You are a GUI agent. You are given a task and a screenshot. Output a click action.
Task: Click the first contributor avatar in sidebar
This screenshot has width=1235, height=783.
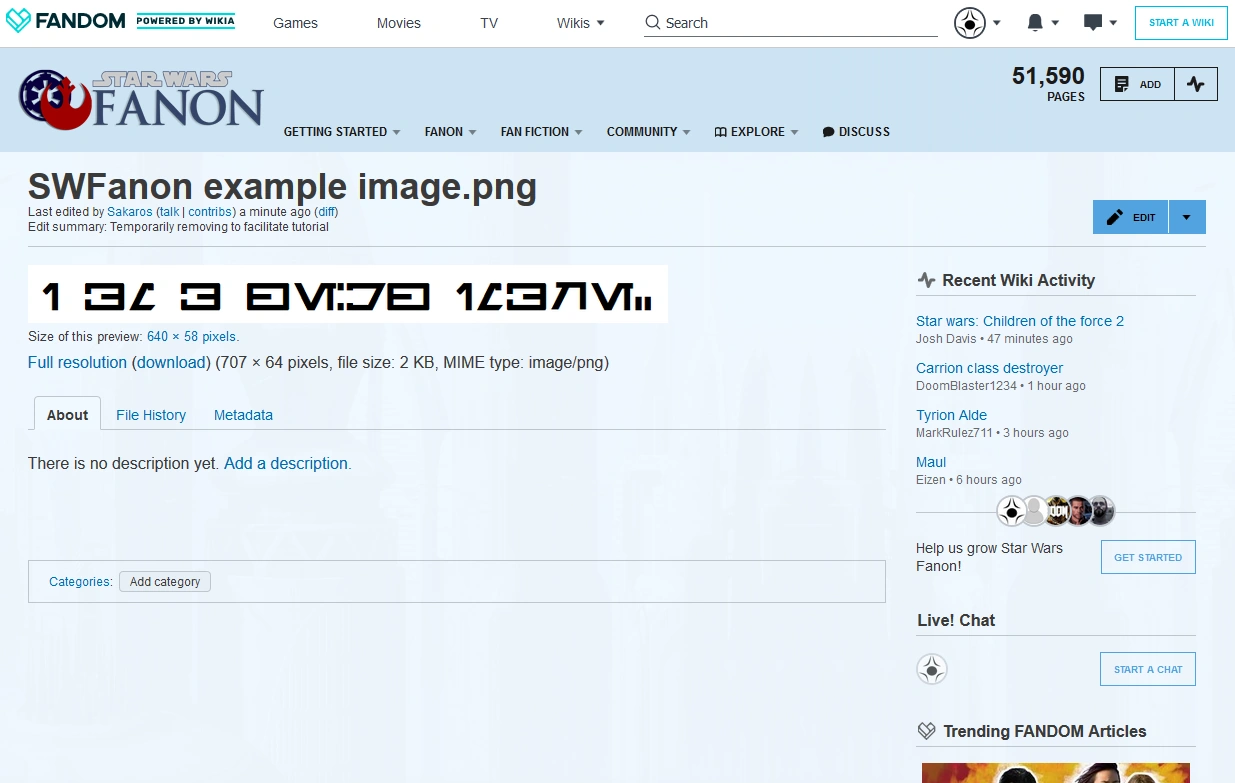pyautogui.click(x=1012, y=511)
